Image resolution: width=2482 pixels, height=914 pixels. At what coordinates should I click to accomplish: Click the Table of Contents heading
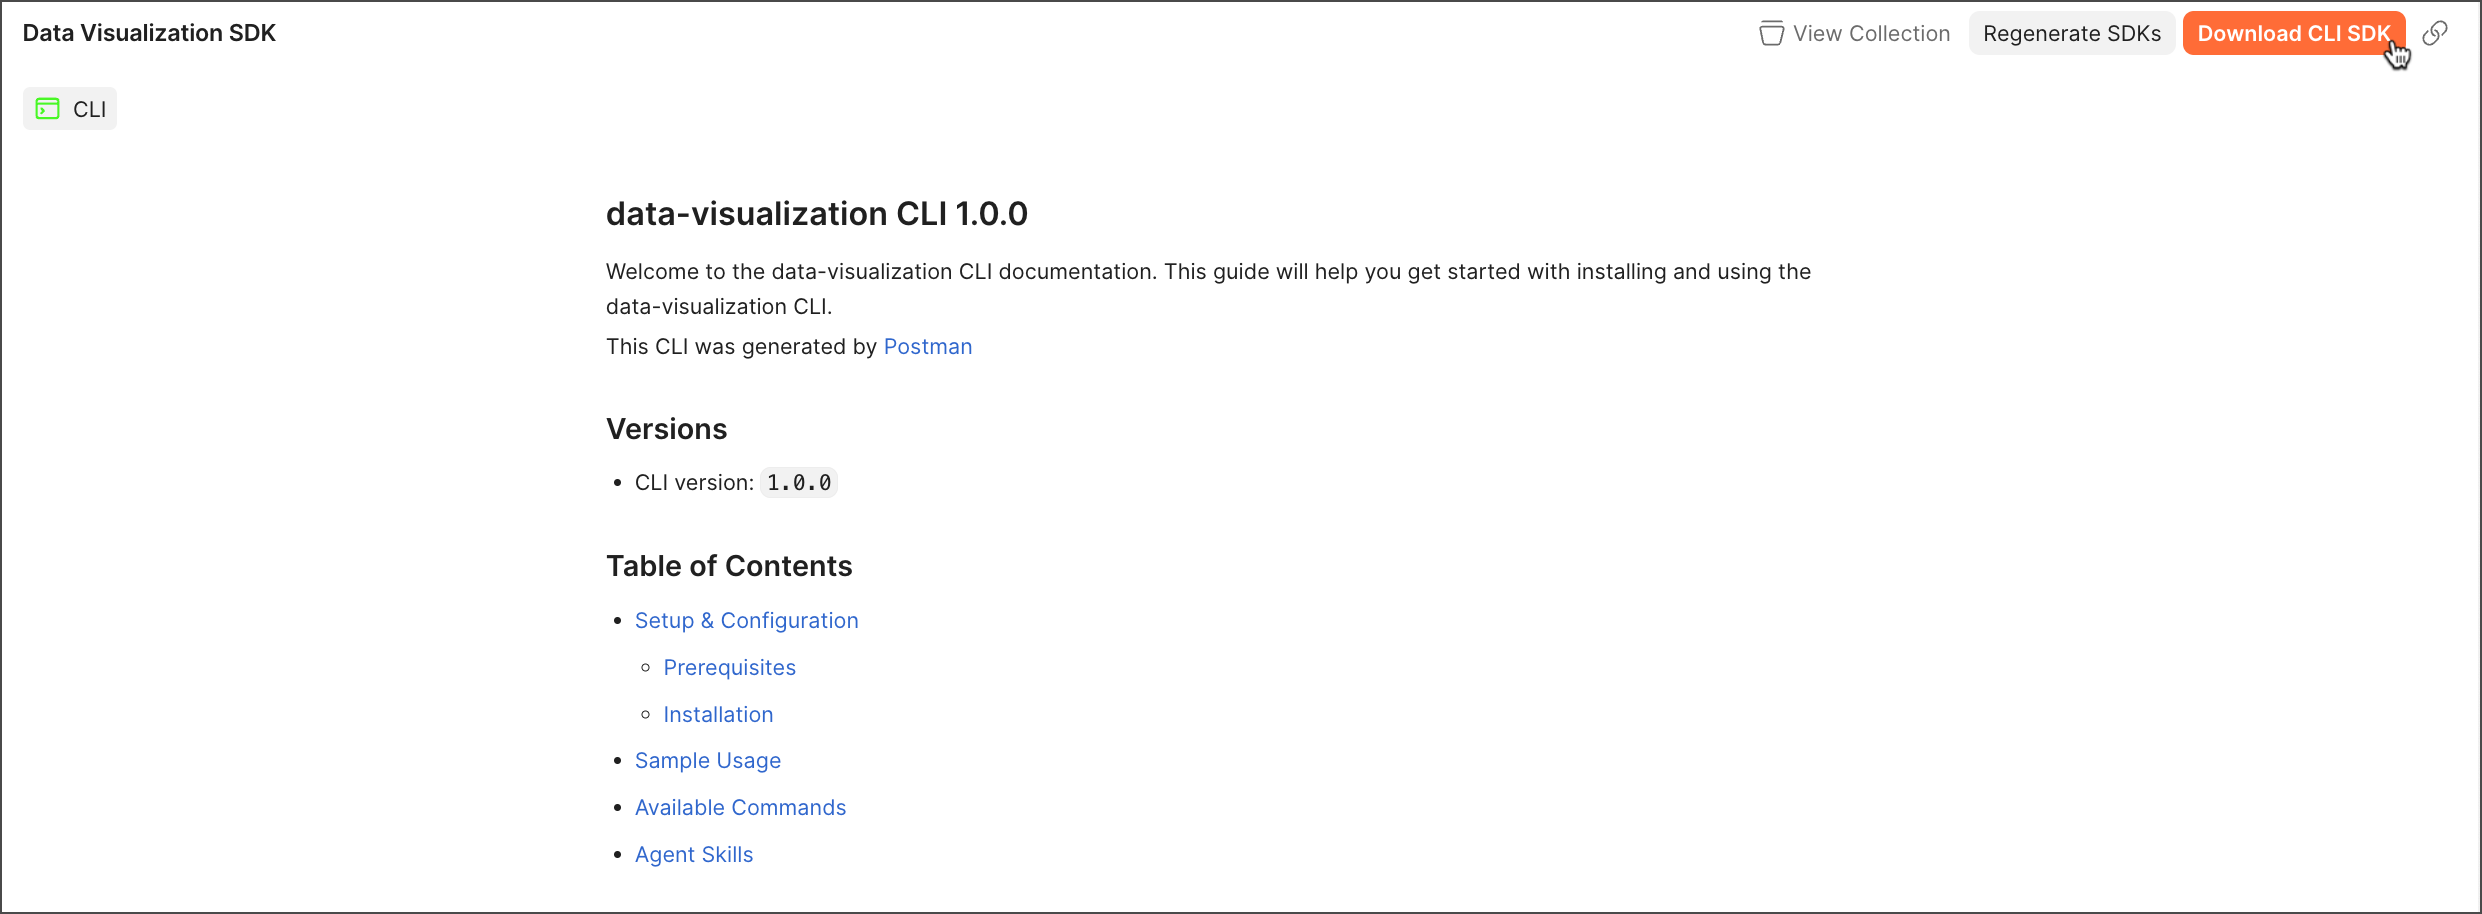coord(728,566)
